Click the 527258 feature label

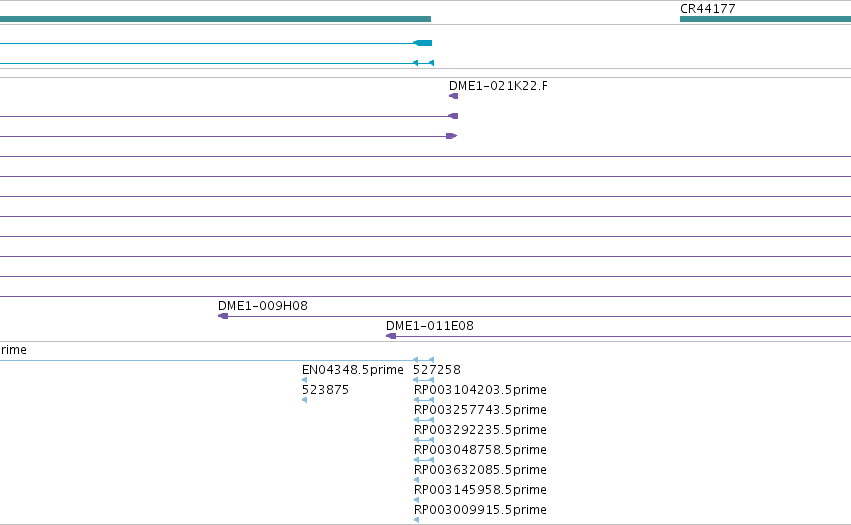pos(436,370)
